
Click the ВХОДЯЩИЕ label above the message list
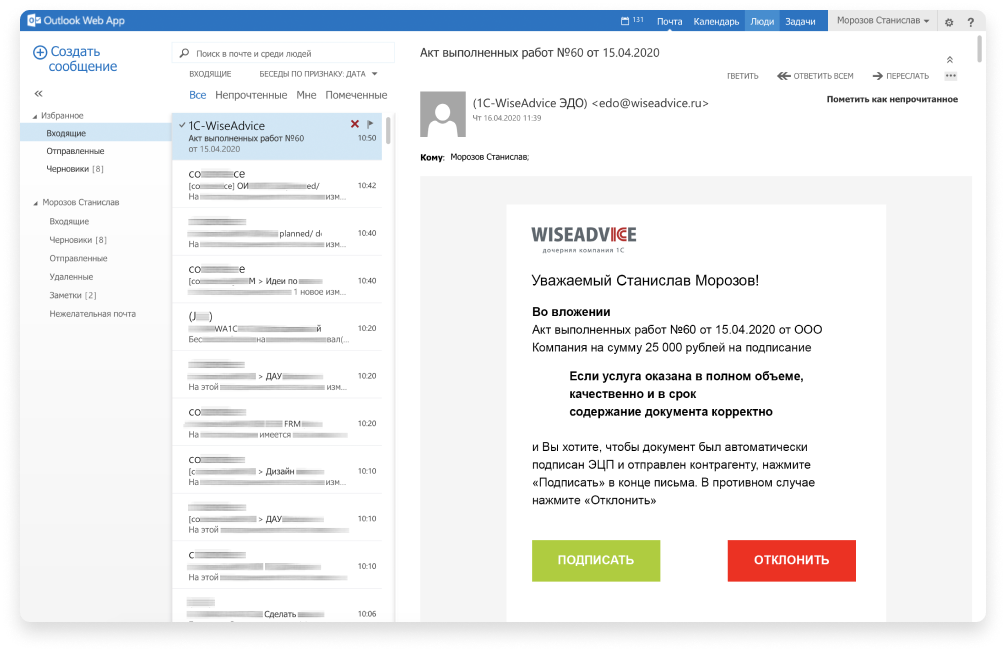(x=210, y=74)
